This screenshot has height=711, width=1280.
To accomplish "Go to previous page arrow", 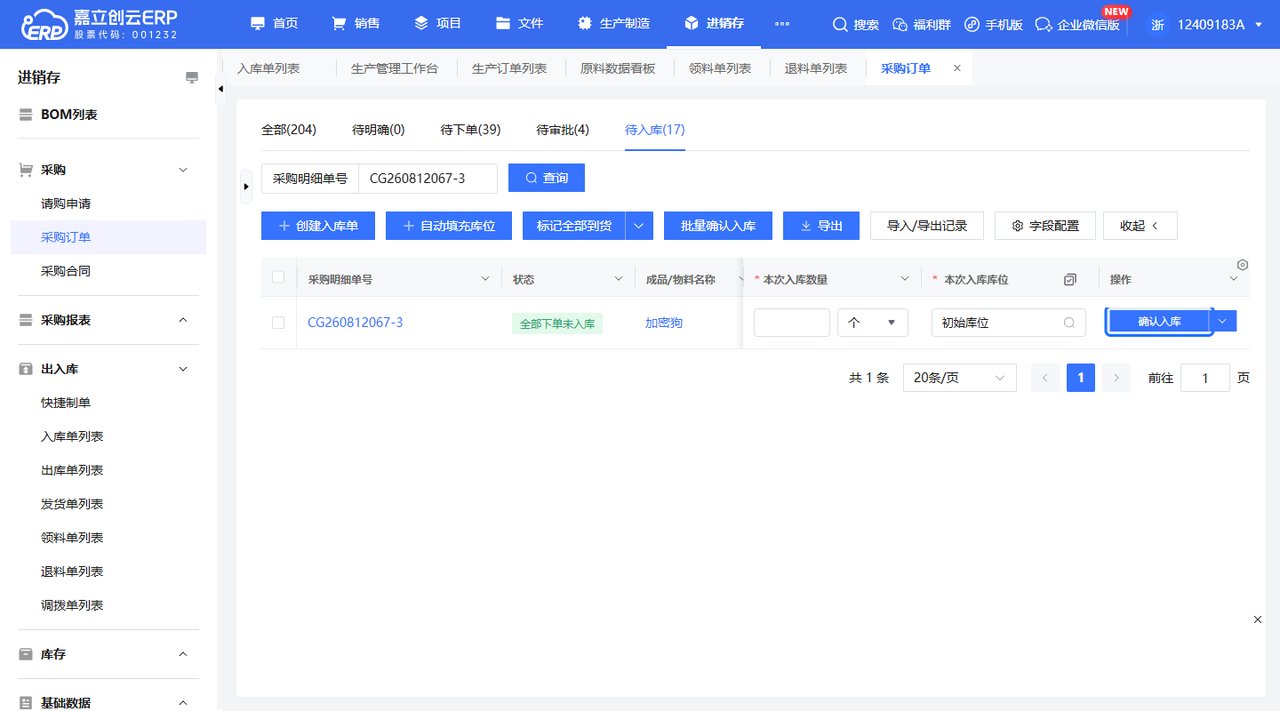I will (1045, 378).
